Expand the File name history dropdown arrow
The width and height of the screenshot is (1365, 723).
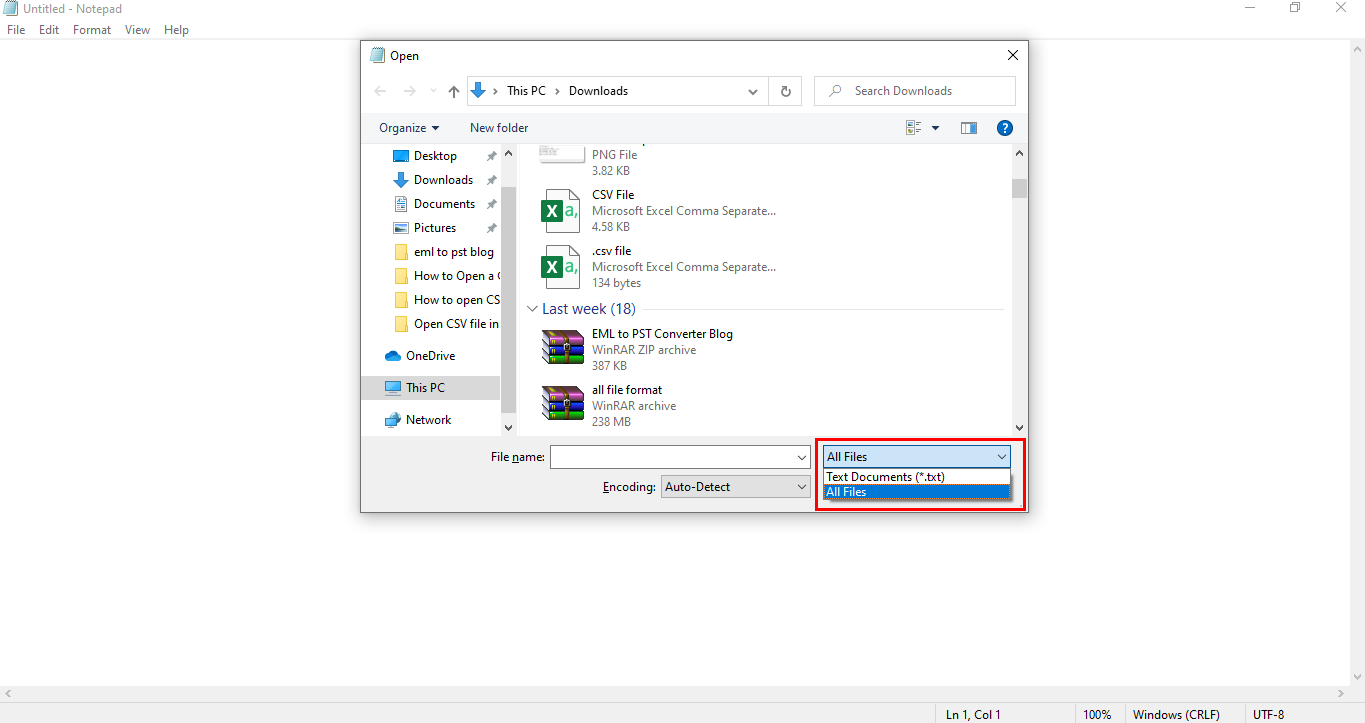[x=802, y=457]
